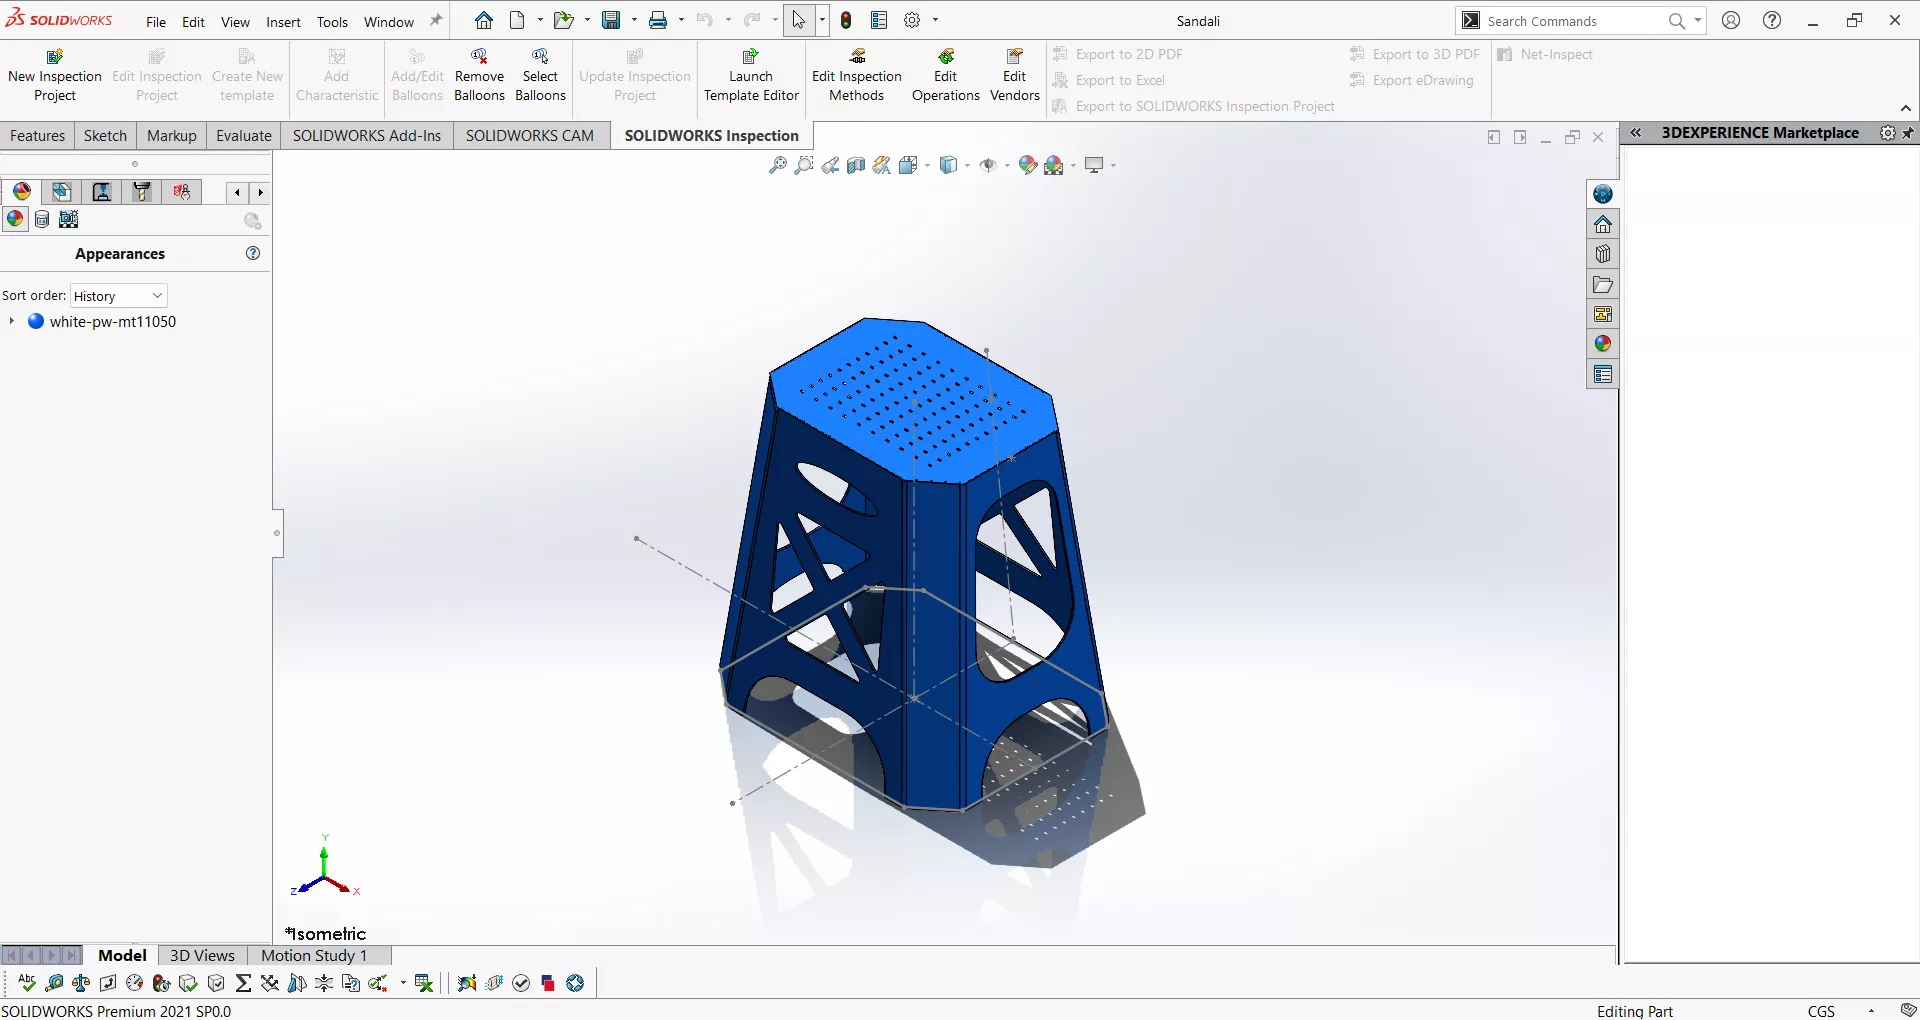This screenshot has height=1020, width=1920.
Task: Open the Launch Template Editor tool
Action: pyautogui.click(x=751, y=76)
